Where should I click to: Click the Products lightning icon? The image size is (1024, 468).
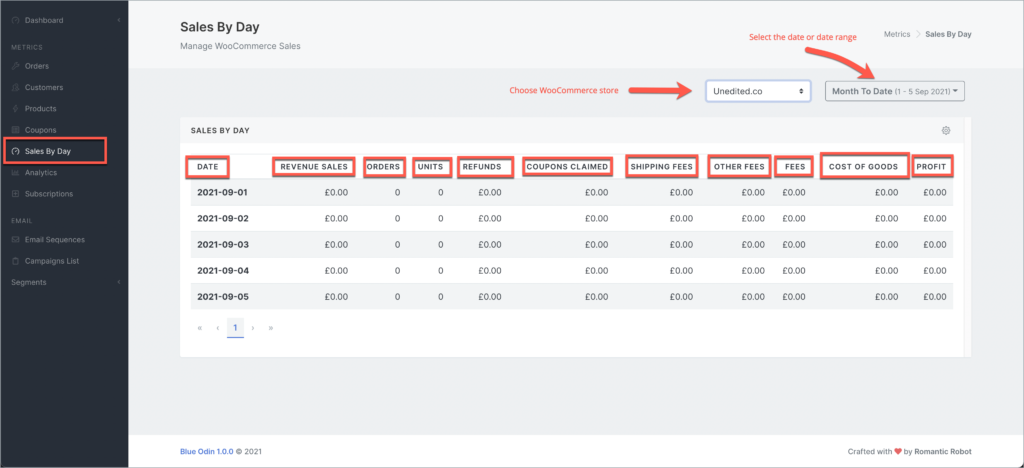tap(15, 108)
